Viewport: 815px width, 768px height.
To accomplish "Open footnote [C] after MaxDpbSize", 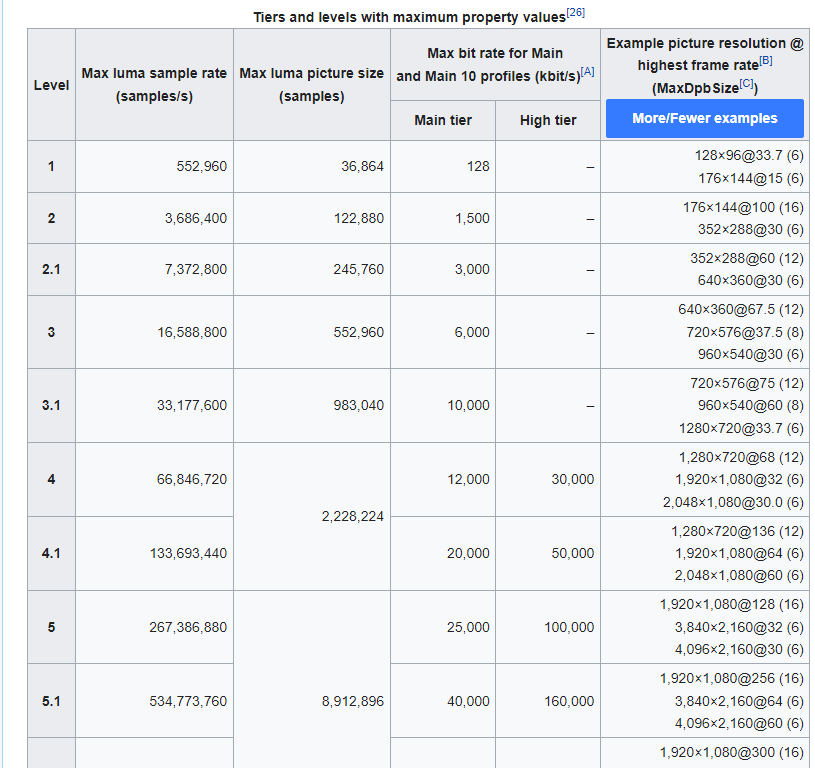I will [746, 83].
